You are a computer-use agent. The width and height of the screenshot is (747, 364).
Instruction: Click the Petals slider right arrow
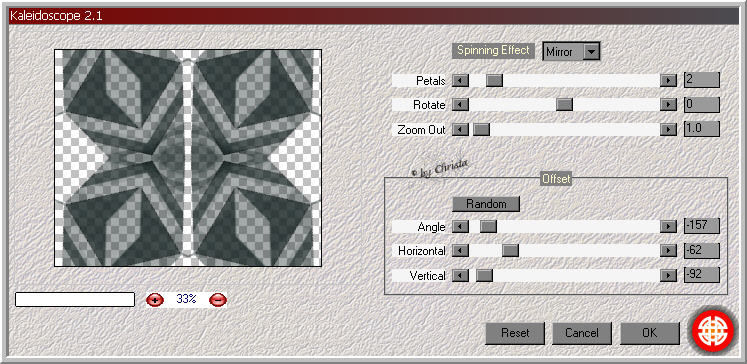[668, 80]
